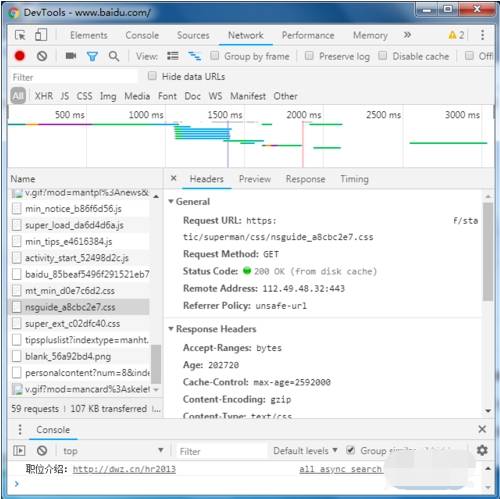Activate the inspect element picker icon
The image size is (500, 499).
click(20, 35)
